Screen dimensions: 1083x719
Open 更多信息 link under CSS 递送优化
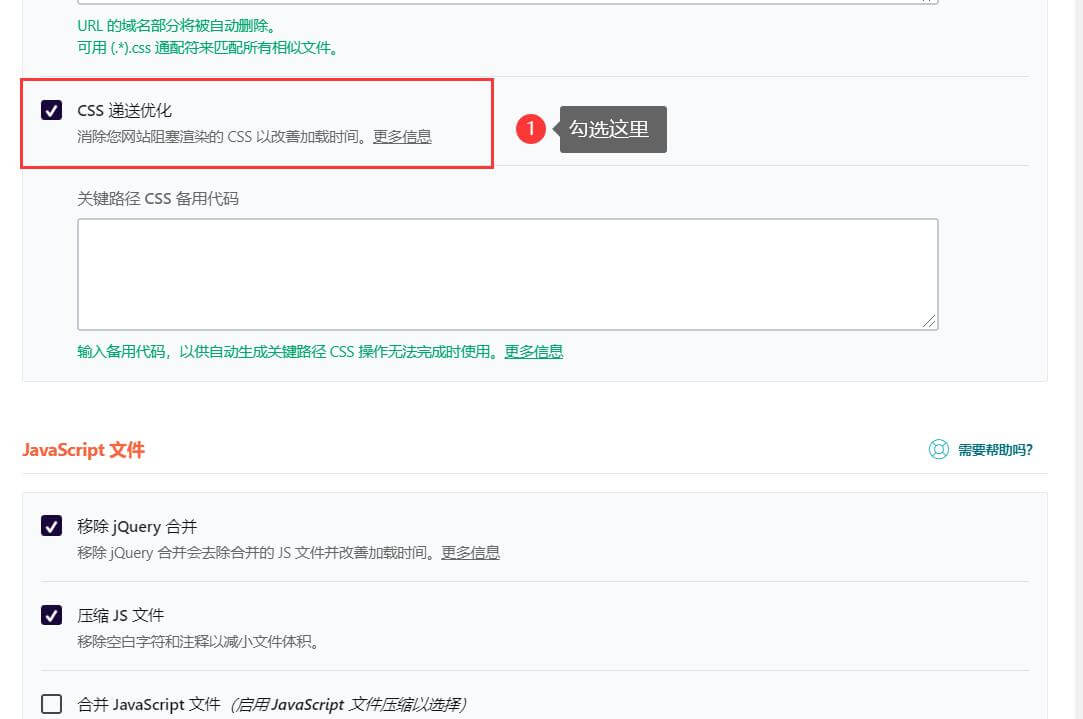click(402, 137)
